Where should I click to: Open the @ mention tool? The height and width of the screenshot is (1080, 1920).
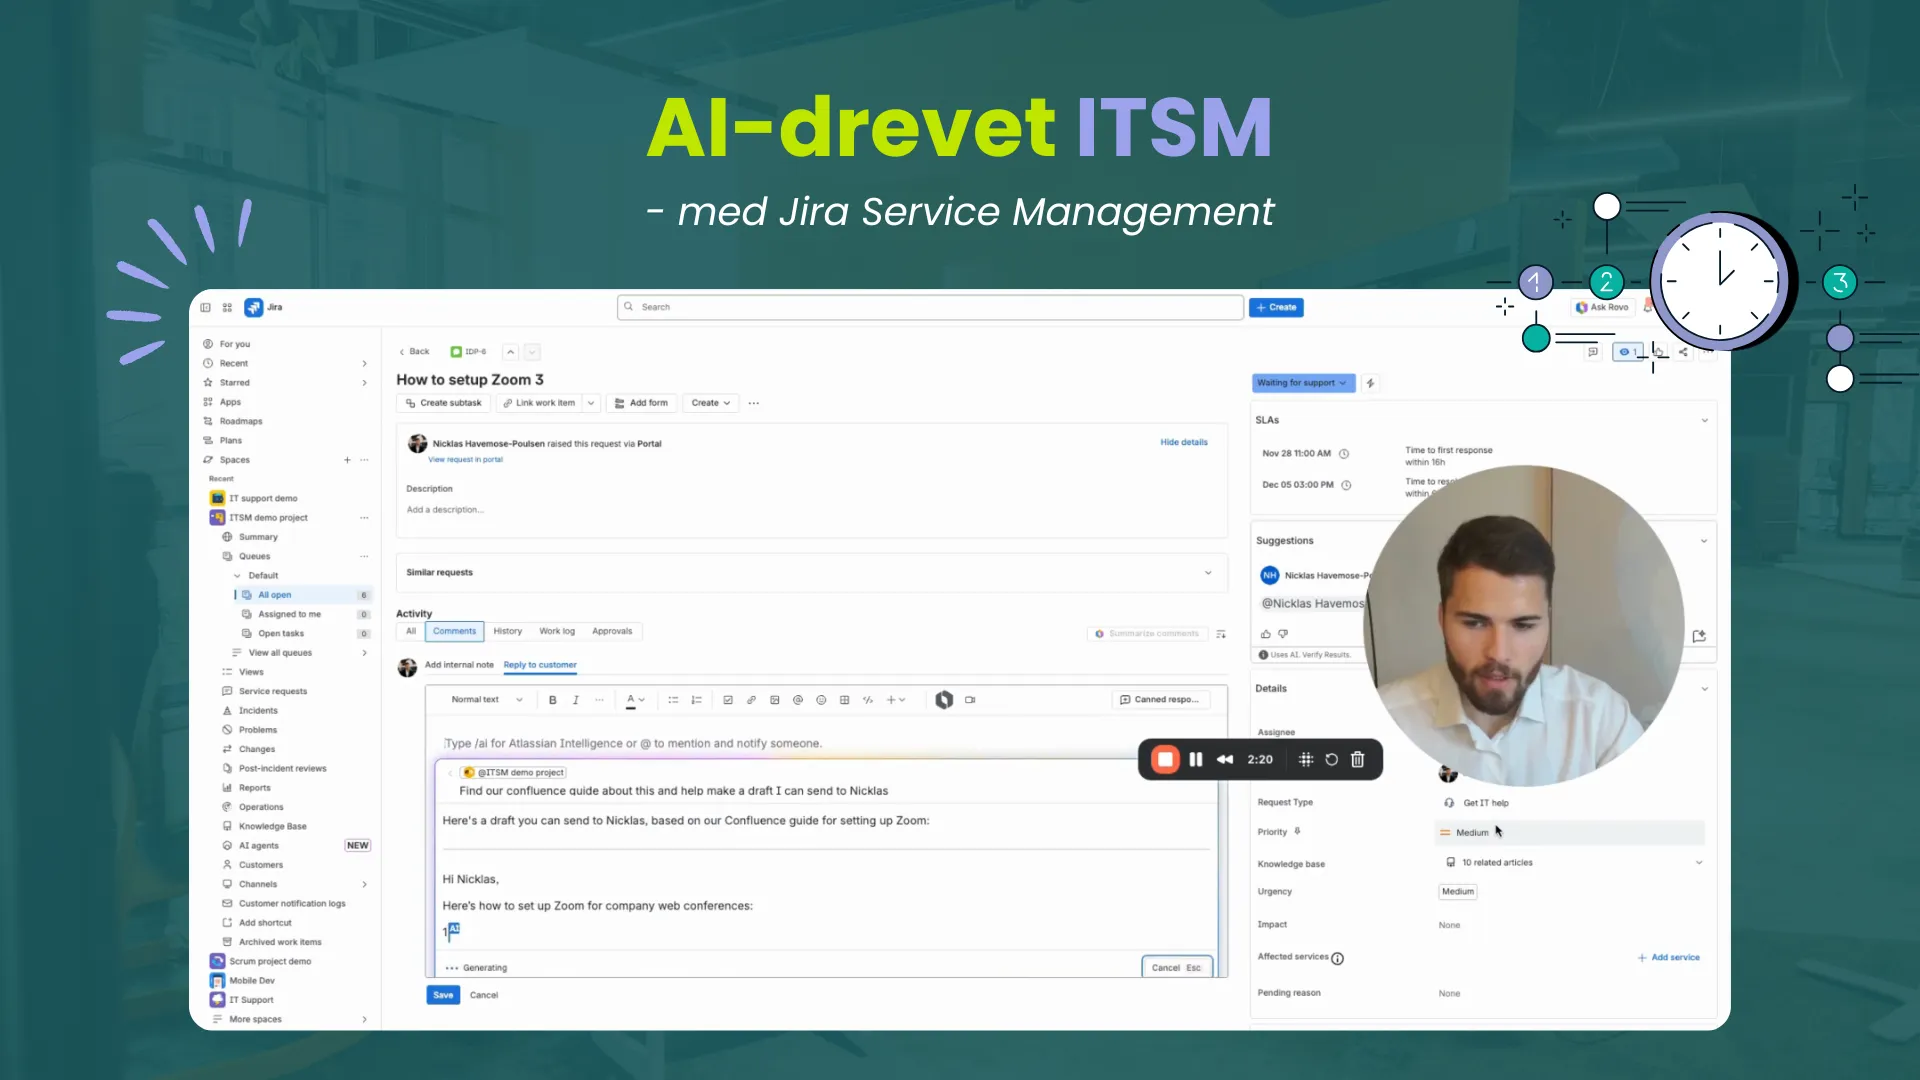[798, 700]
